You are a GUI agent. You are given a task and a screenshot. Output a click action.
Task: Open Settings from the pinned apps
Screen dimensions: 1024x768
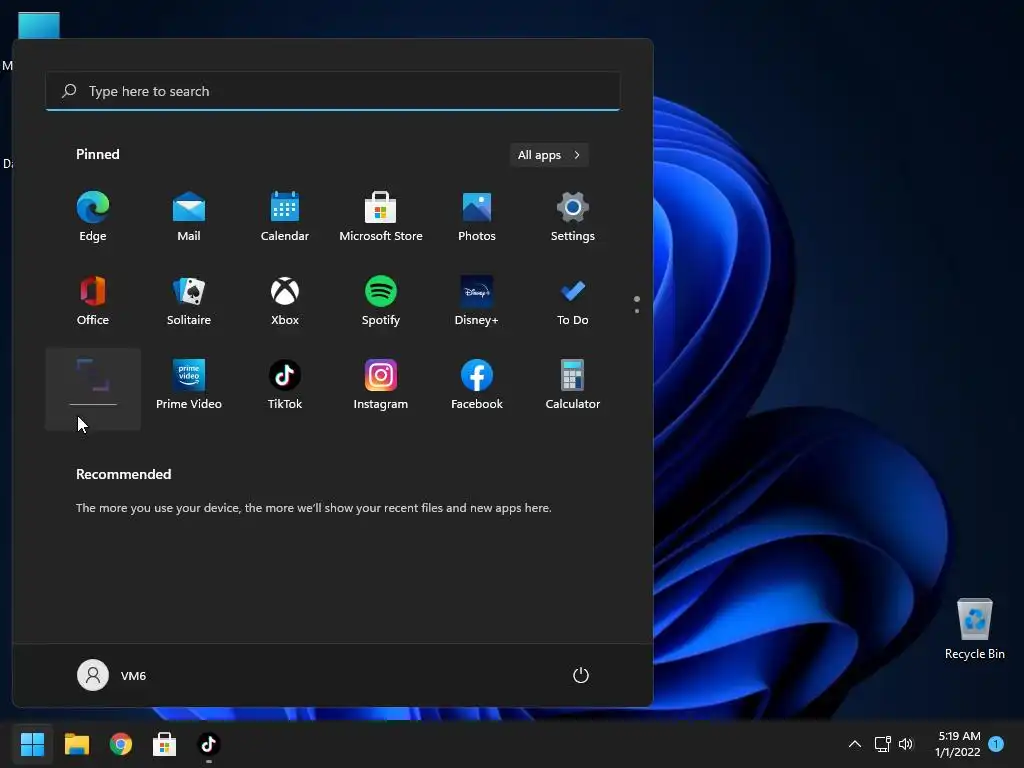[573, 216]
